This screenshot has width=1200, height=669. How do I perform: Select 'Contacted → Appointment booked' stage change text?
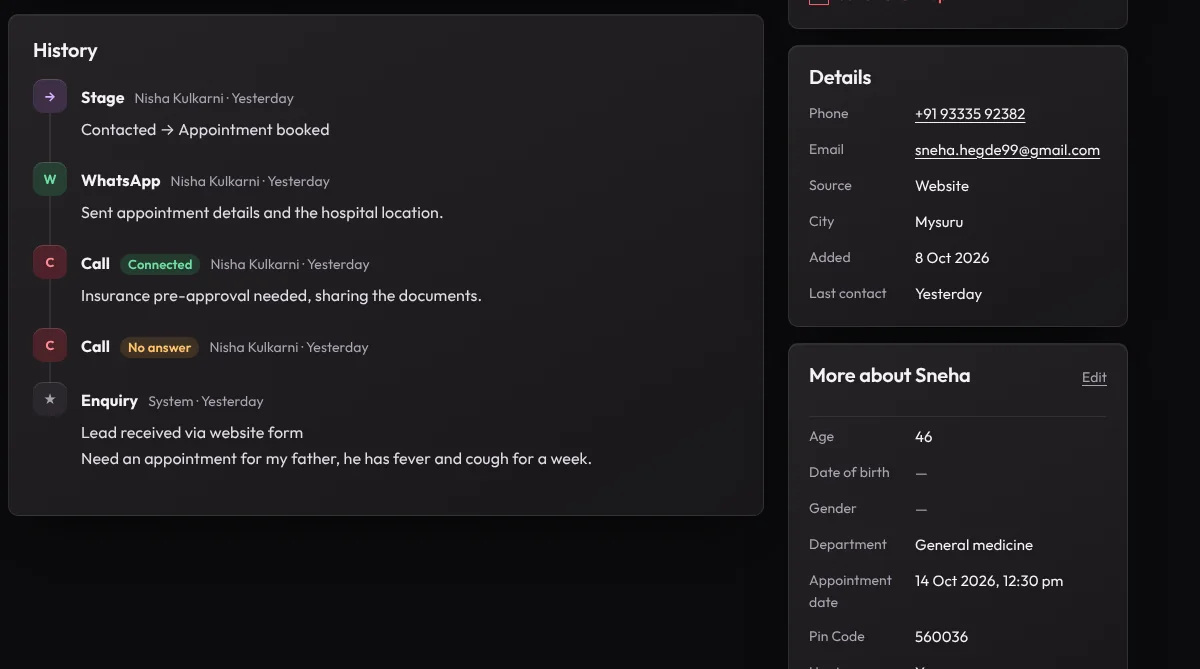205,130
